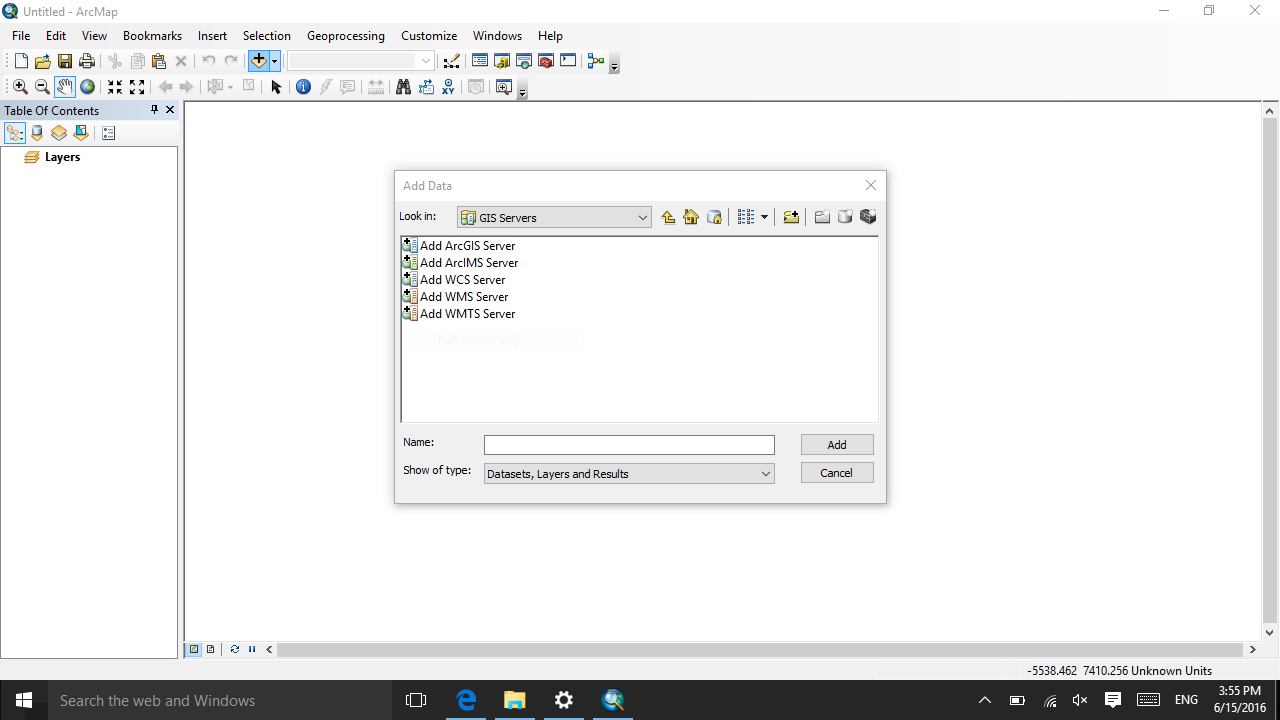Click Go To Home Folder house icon
The width and height of the screenshot is (1280, 720).
691,217
